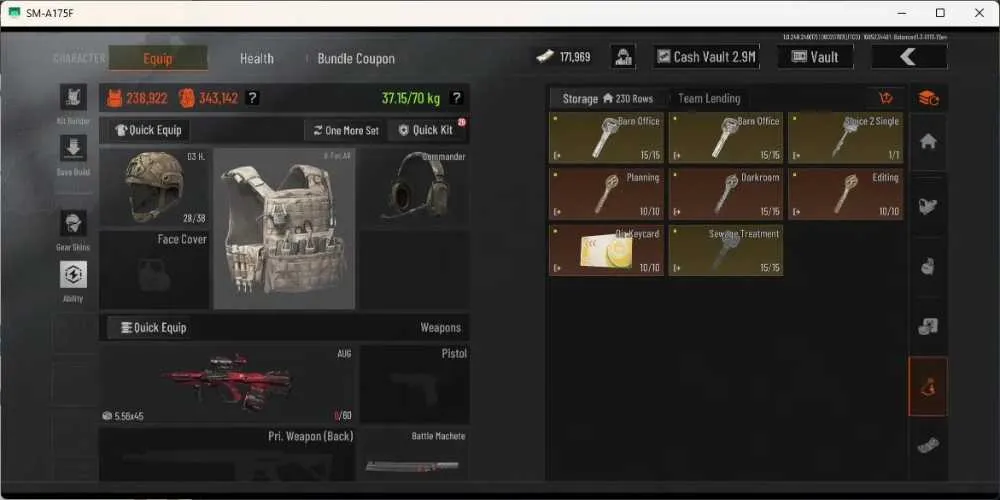Click Quick Equip button with shirt icon
The width and height of the screenshot is (1000, 500).
coord(149,130)
